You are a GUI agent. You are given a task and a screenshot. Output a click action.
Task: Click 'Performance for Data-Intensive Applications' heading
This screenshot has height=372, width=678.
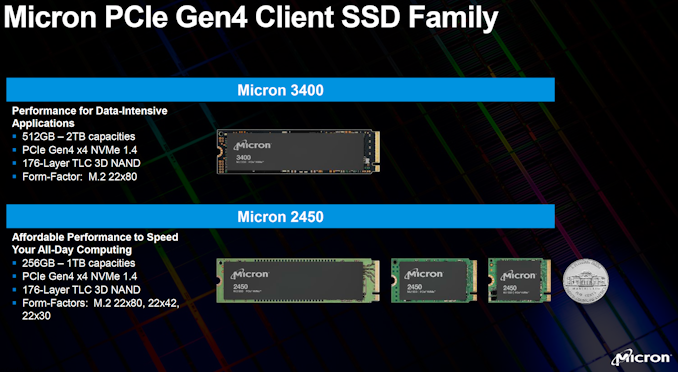coord(90,117)
